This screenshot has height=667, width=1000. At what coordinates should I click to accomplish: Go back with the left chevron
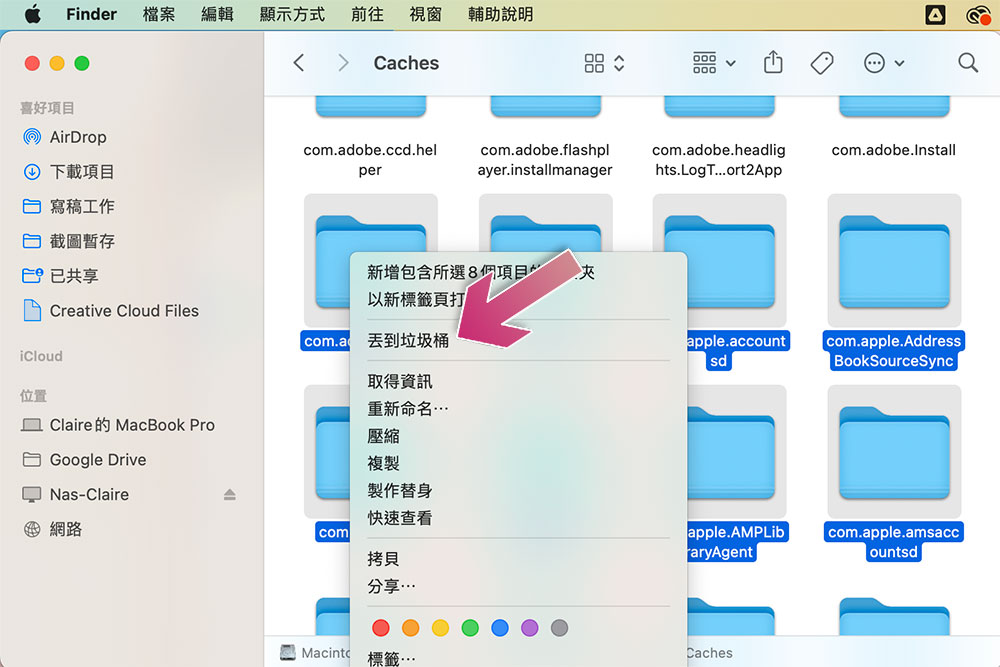click(x=298, y=62)
